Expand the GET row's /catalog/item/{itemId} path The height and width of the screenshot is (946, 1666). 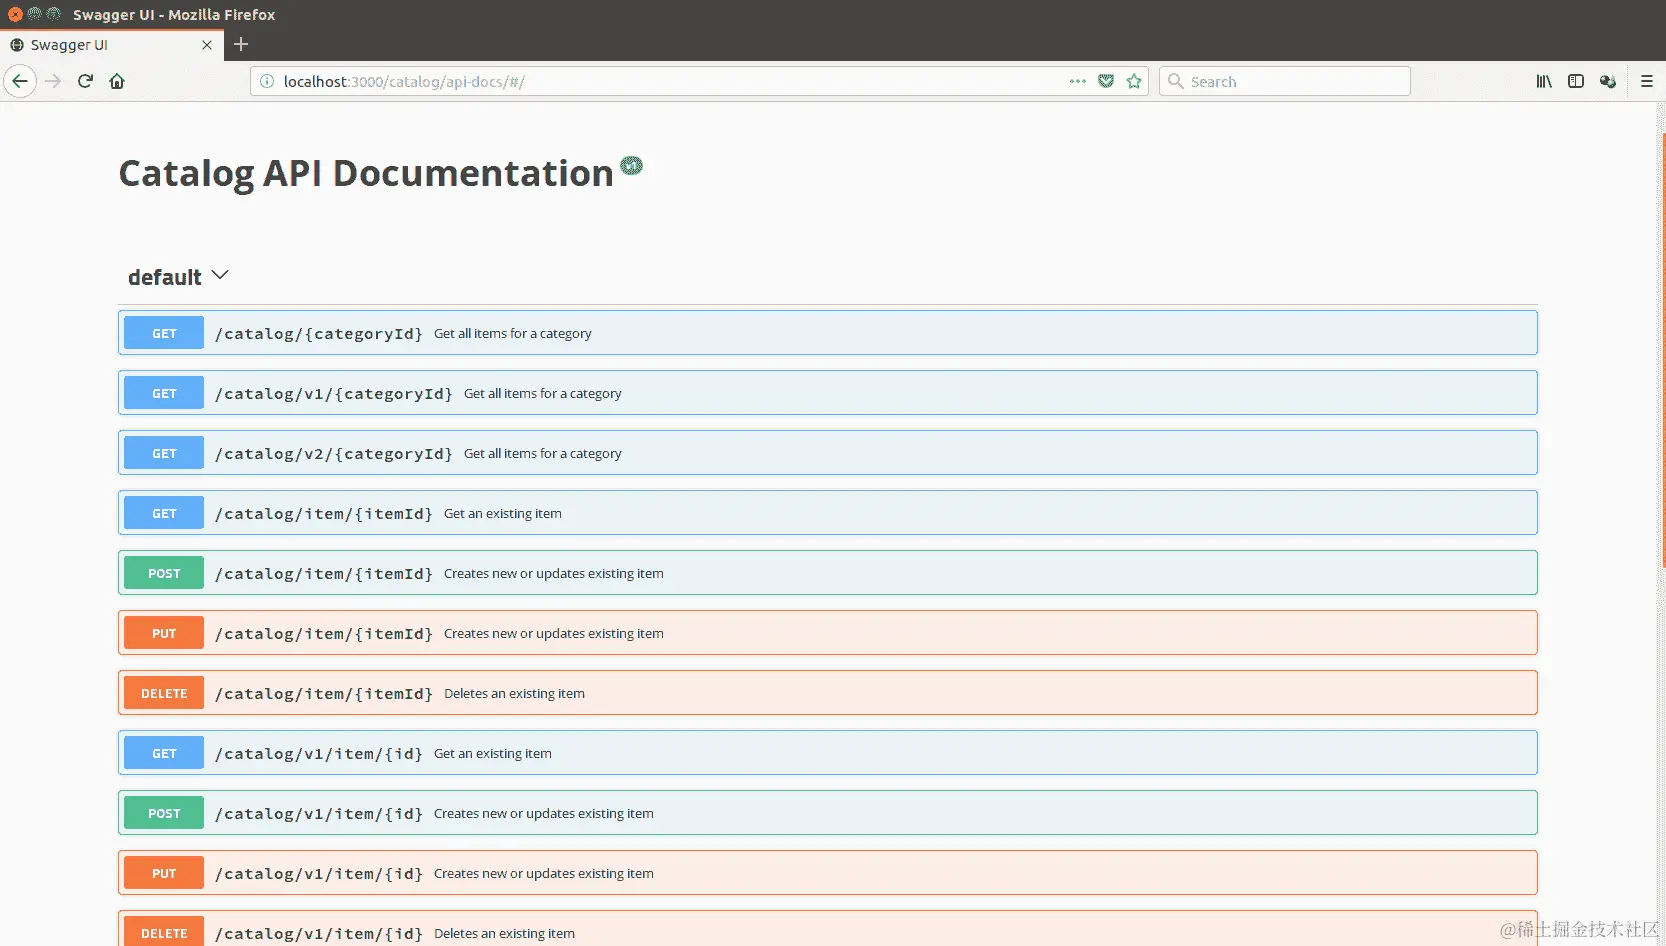[324, 514]
